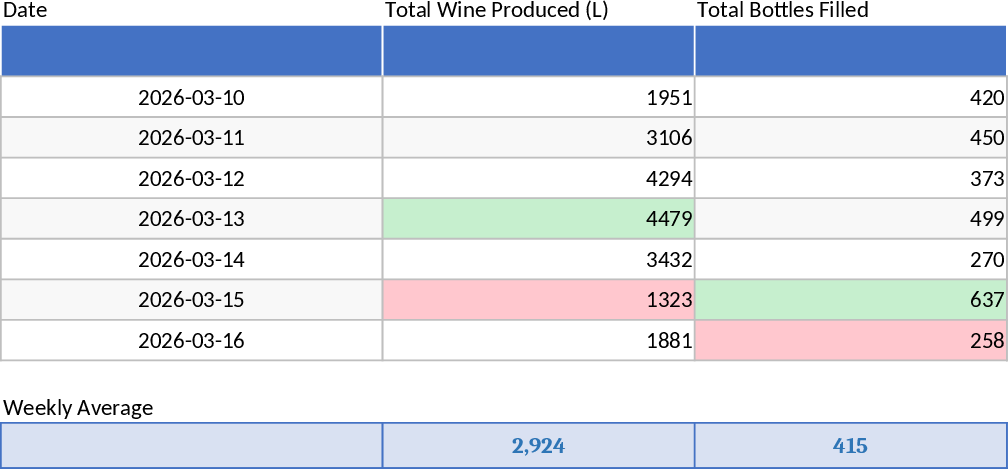Click the date cell 2026-03-13
The image size is (1008, 469).
(191, 219)
